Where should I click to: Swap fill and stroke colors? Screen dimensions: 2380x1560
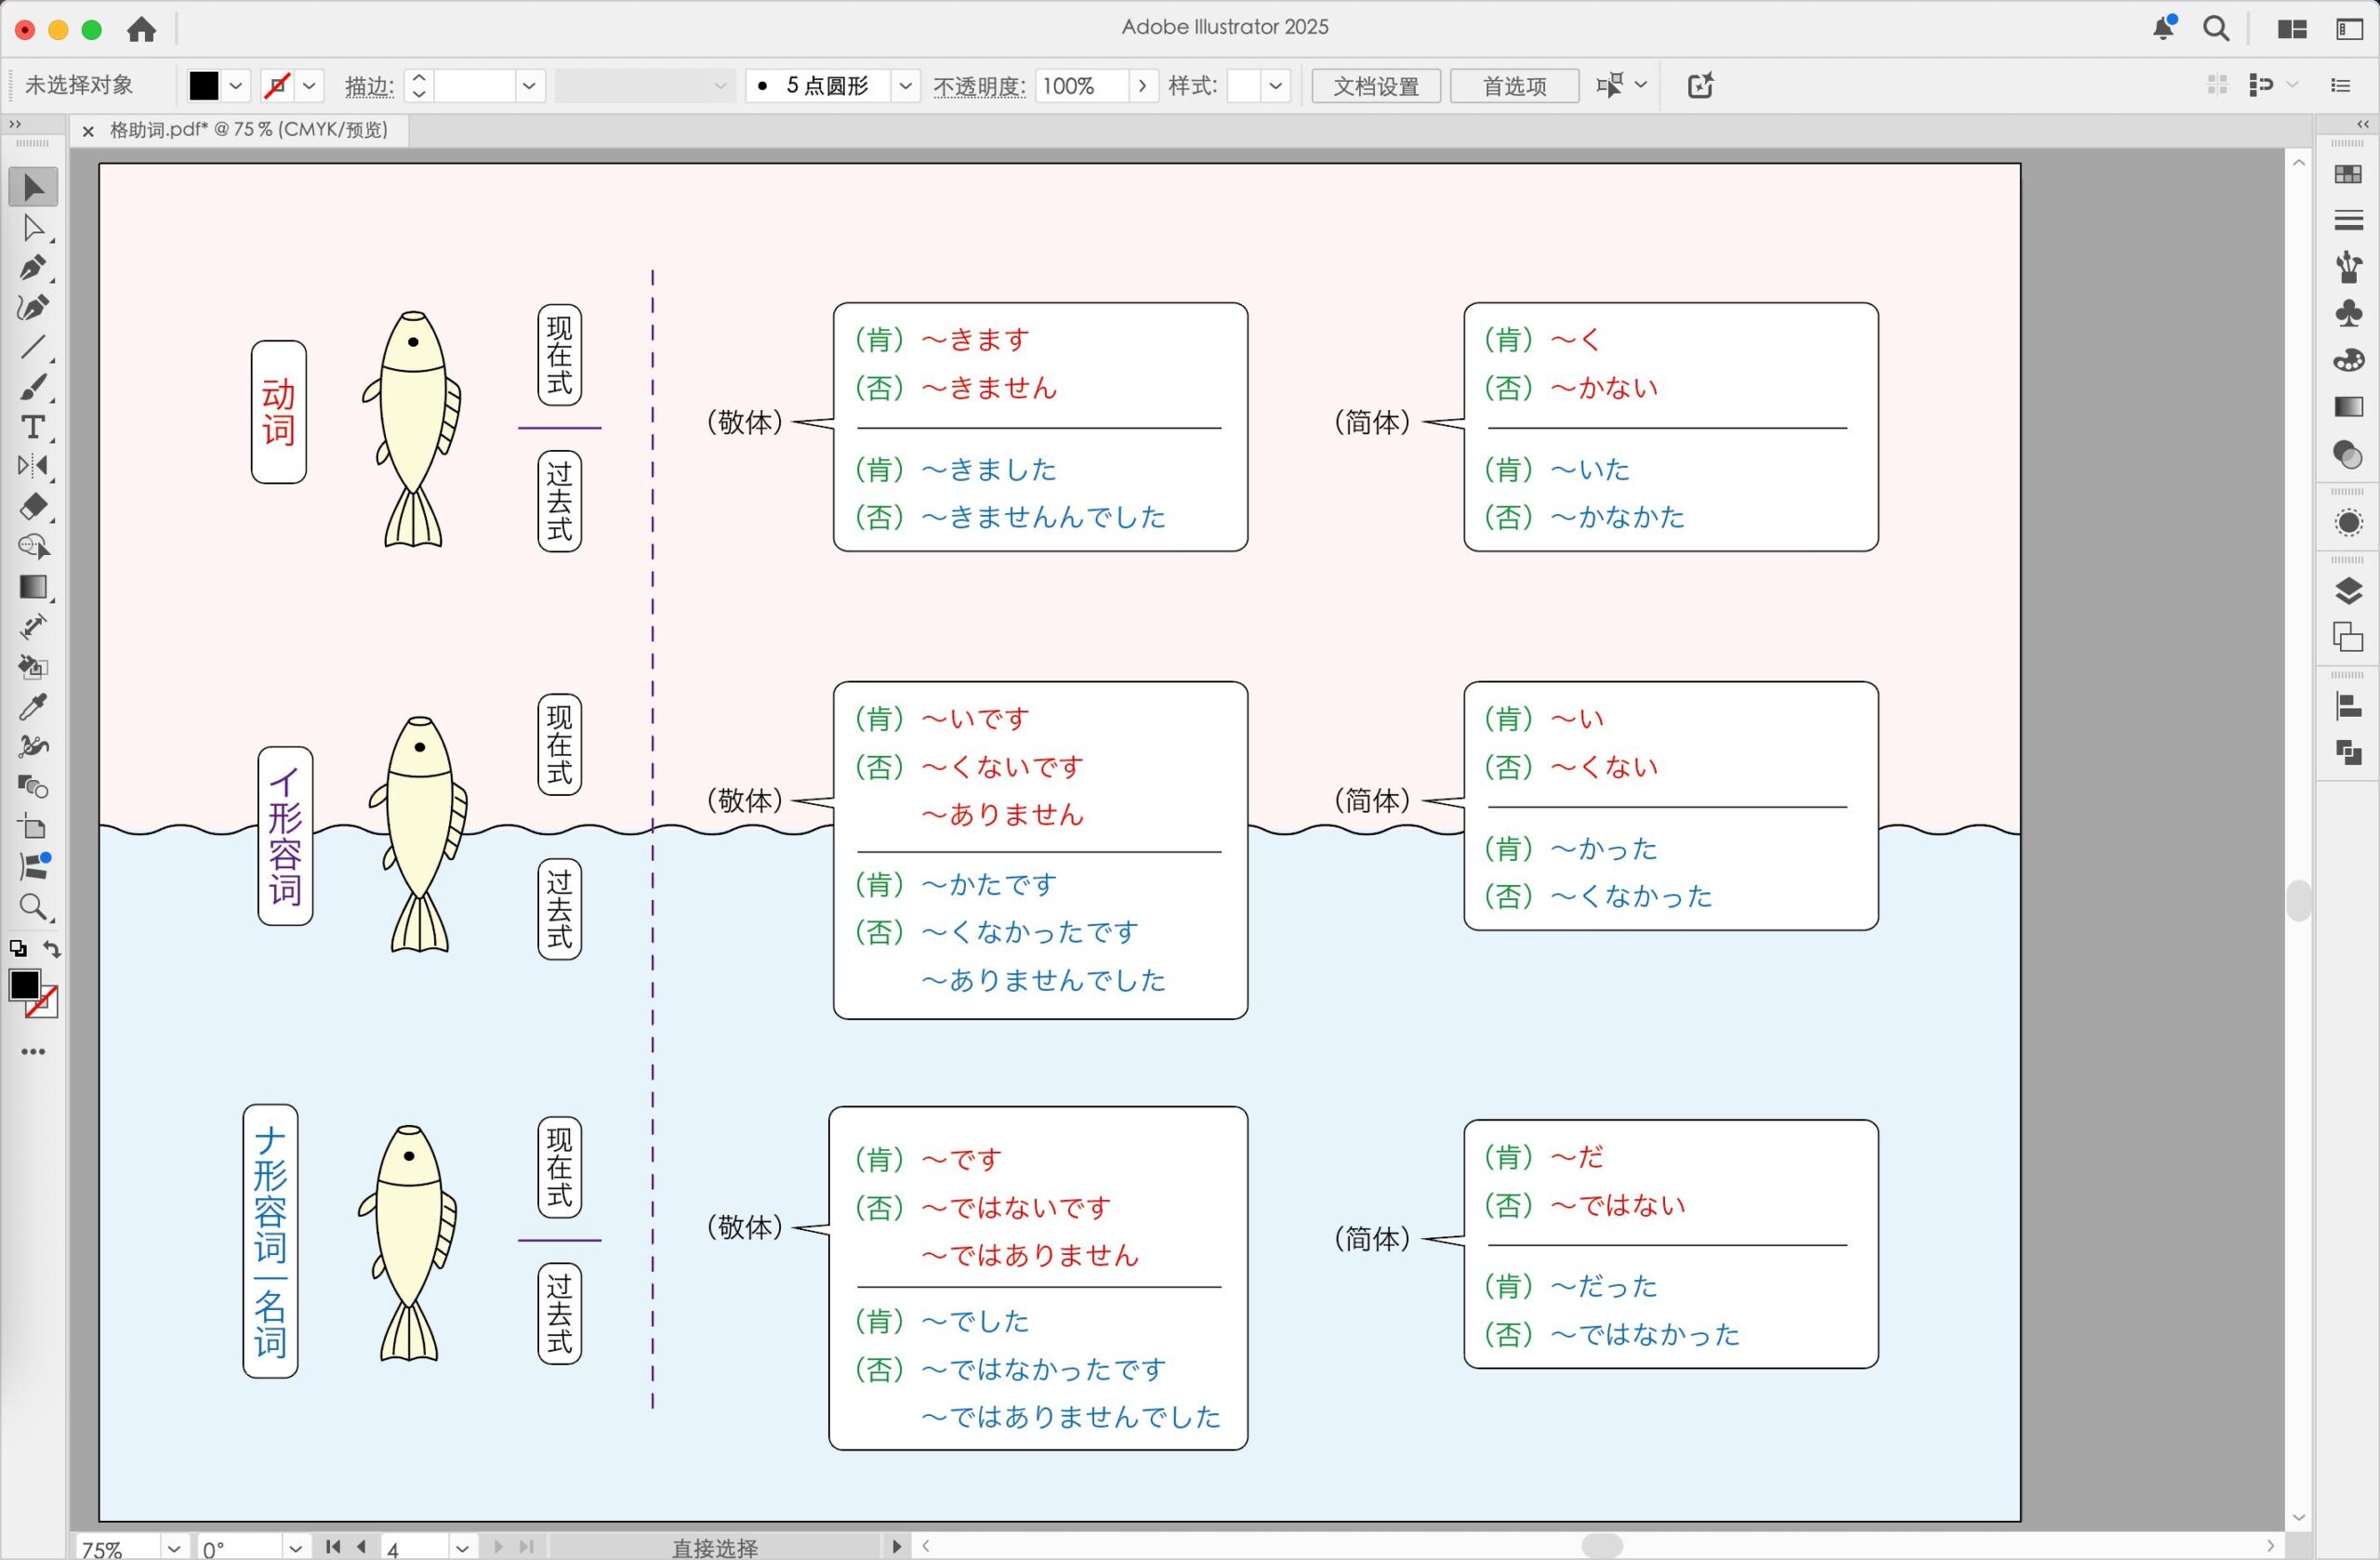(52, 949)
